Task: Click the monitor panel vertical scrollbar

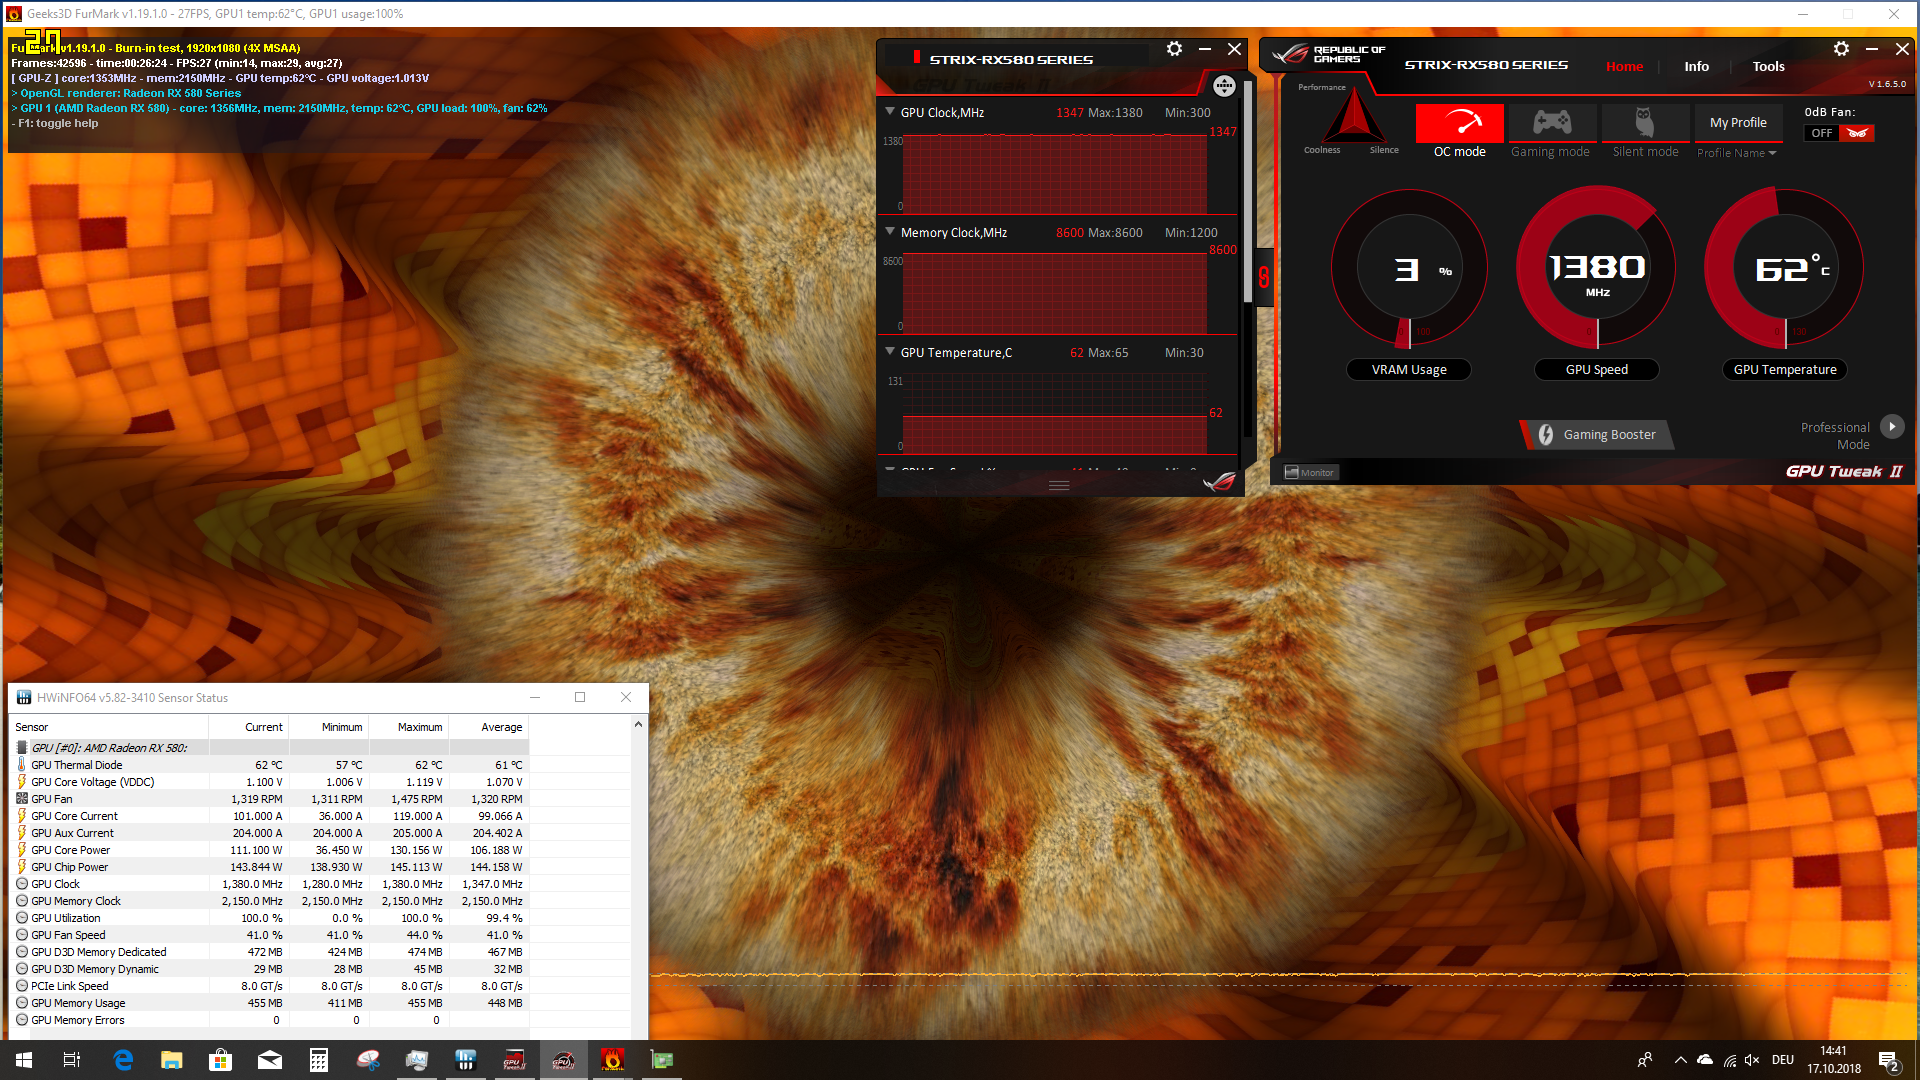Action: [x=1247, y=200]
